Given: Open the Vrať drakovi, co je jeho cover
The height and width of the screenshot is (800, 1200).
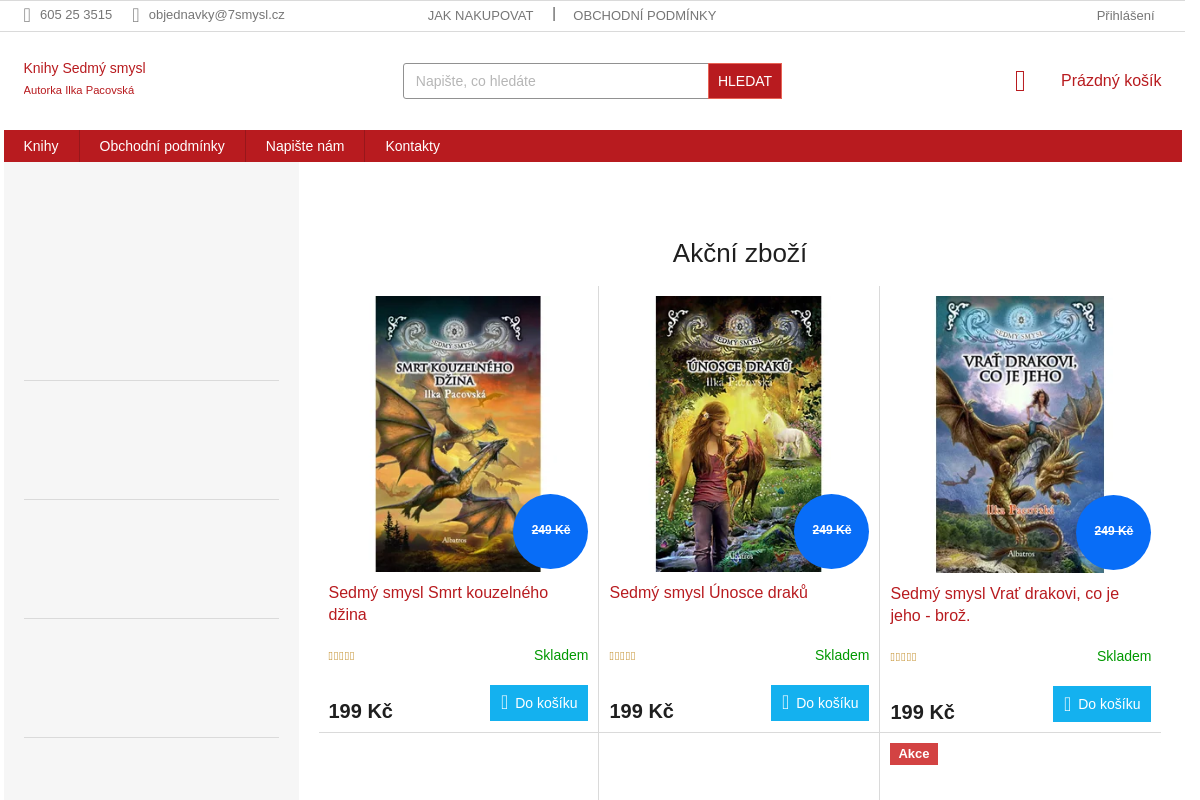Looking at the screenshot, I should (x=1020, y=434).
